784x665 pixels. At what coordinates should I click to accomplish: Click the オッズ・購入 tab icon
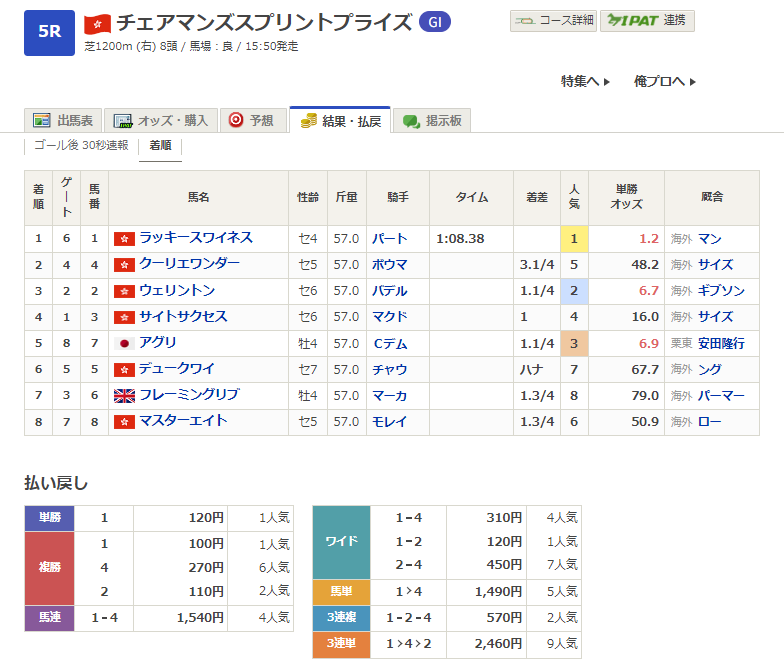(x=123, y=120)
